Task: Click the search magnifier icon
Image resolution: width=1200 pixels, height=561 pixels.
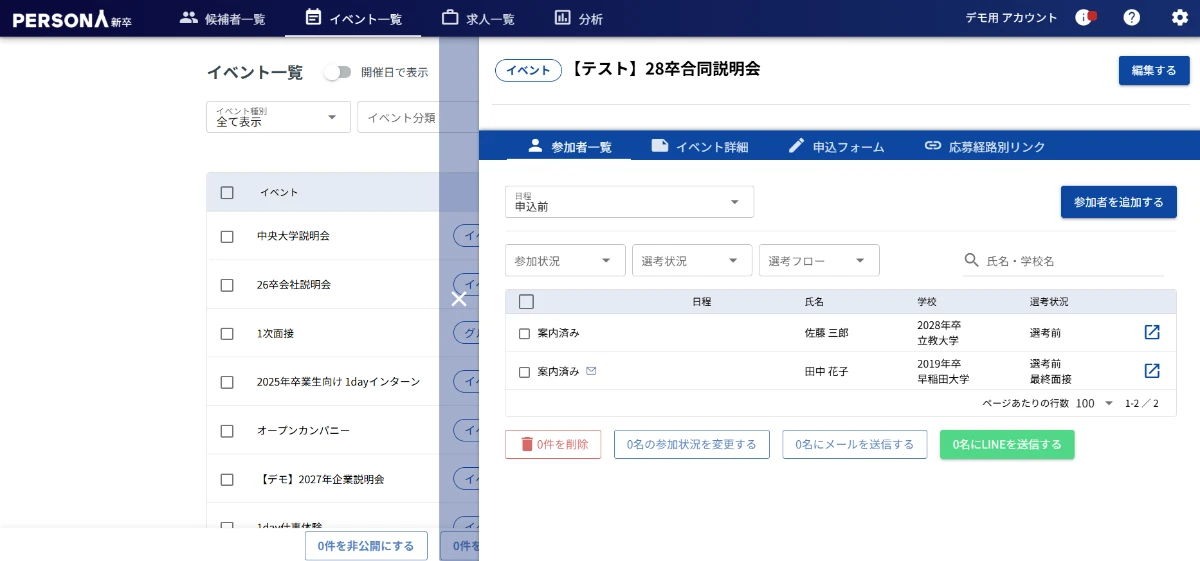Action: coord(971,260)
